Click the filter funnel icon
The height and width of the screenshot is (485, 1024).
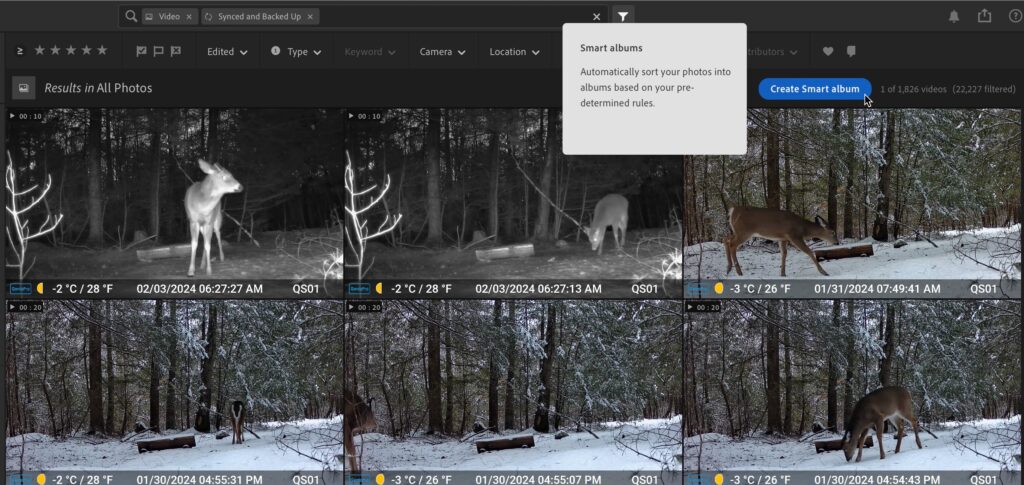coord(623,16)
